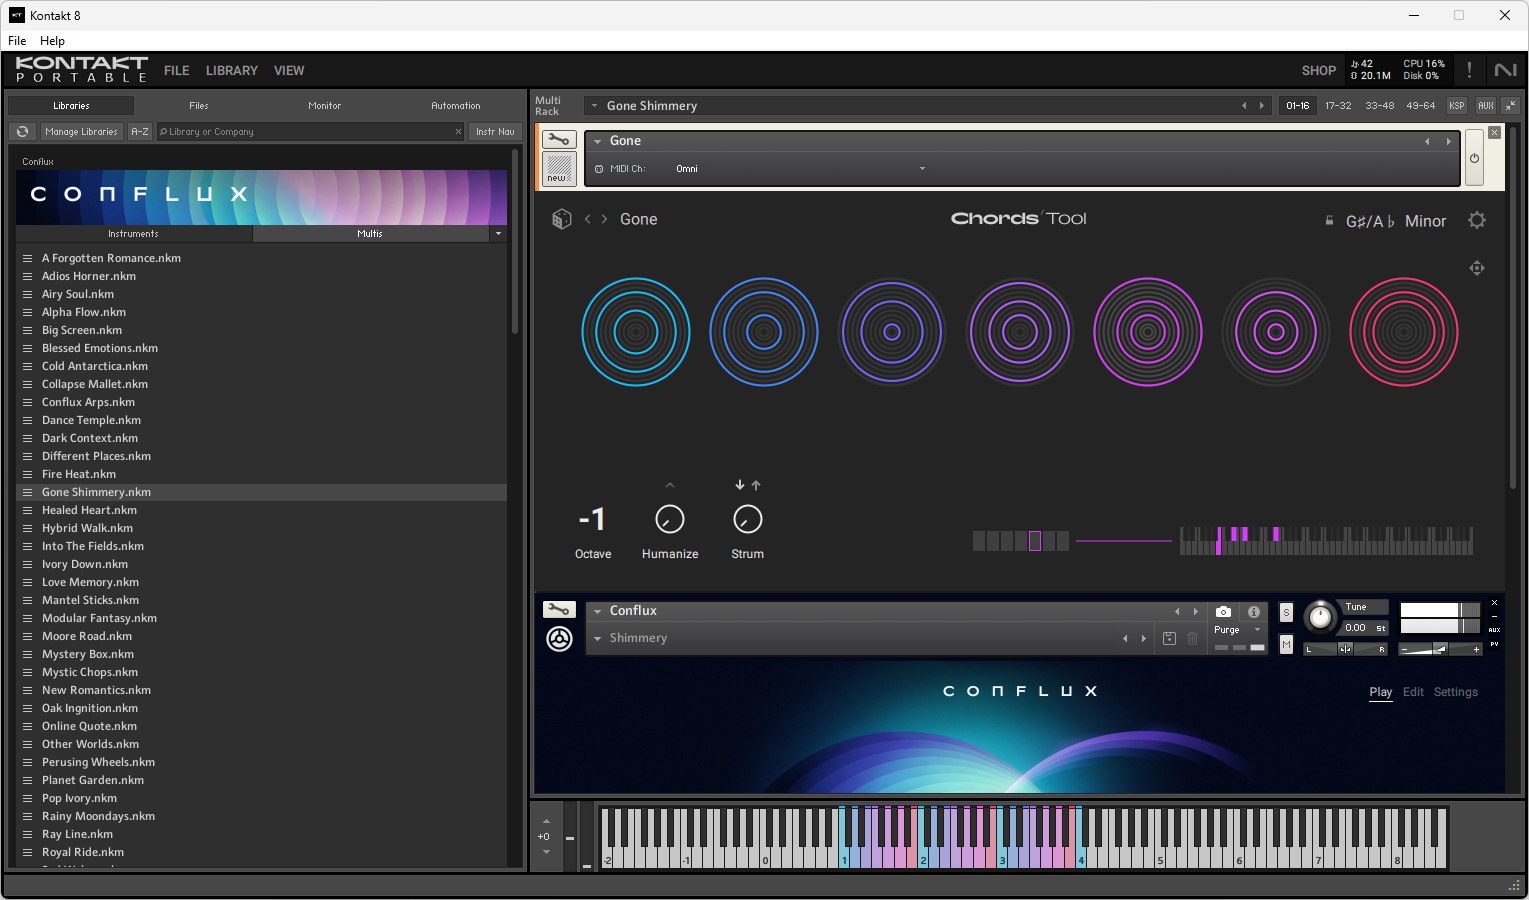Image resolution: width=1529 pixels, height=900 pixels.
Task: Remove the Gone slot from rack
Action: [x=1494, y=132]
